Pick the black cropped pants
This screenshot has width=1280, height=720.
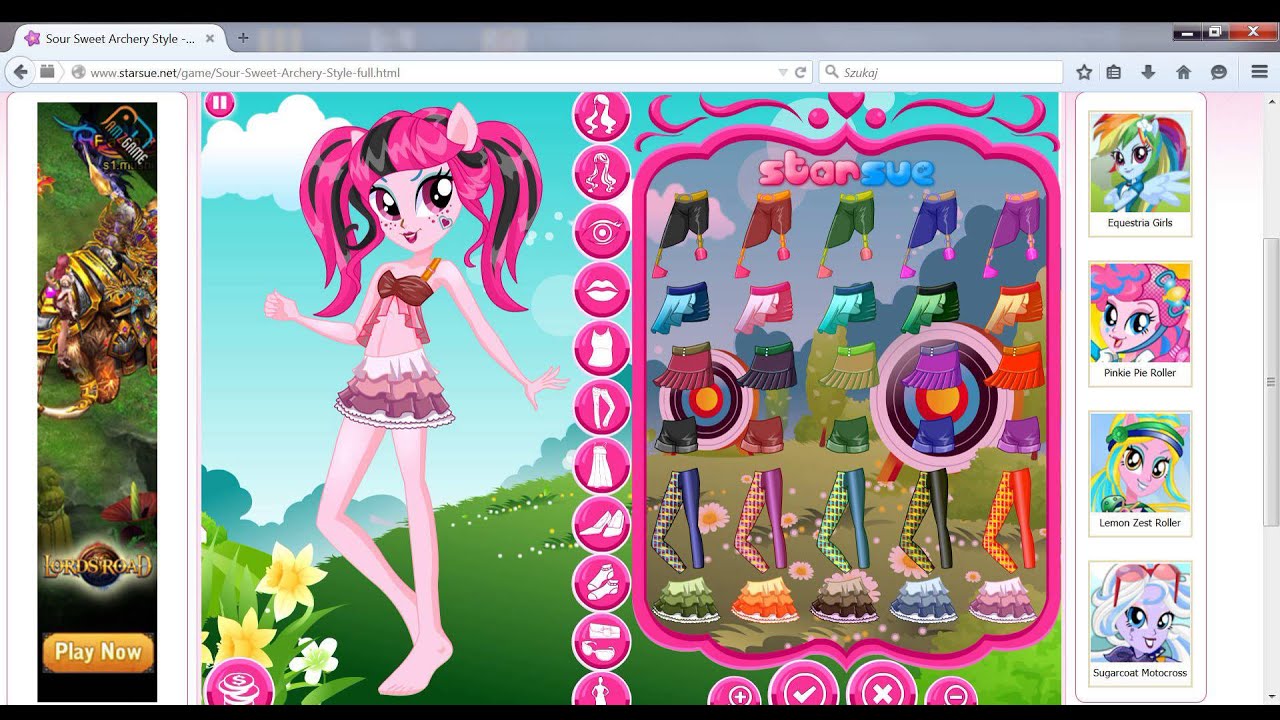(x=683, y=232)
